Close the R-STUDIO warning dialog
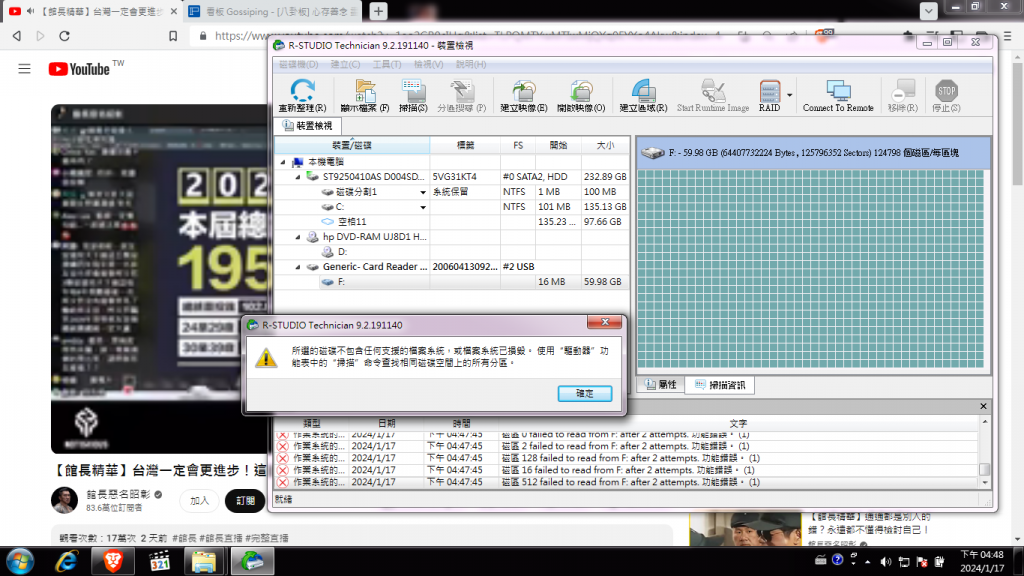1024x576 pixels. [604, 323]
